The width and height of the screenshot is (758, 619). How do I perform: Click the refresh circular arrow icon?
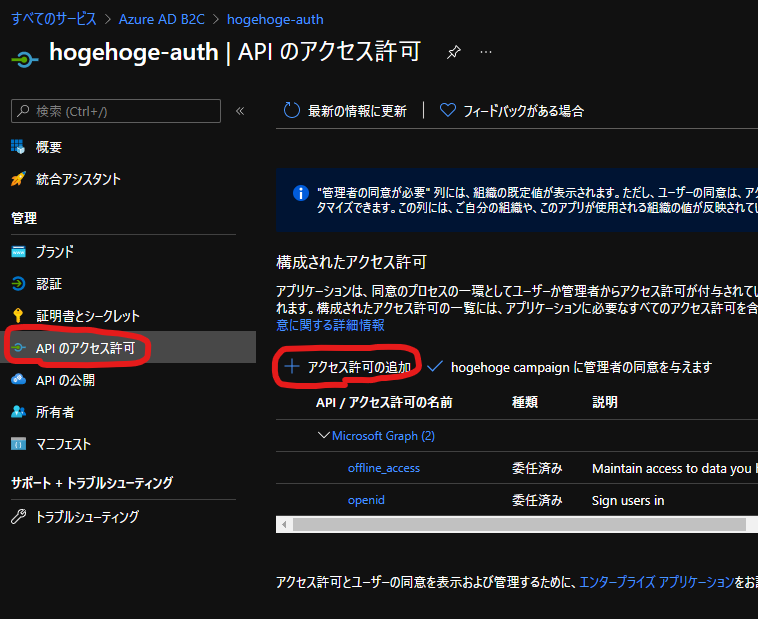292,110
